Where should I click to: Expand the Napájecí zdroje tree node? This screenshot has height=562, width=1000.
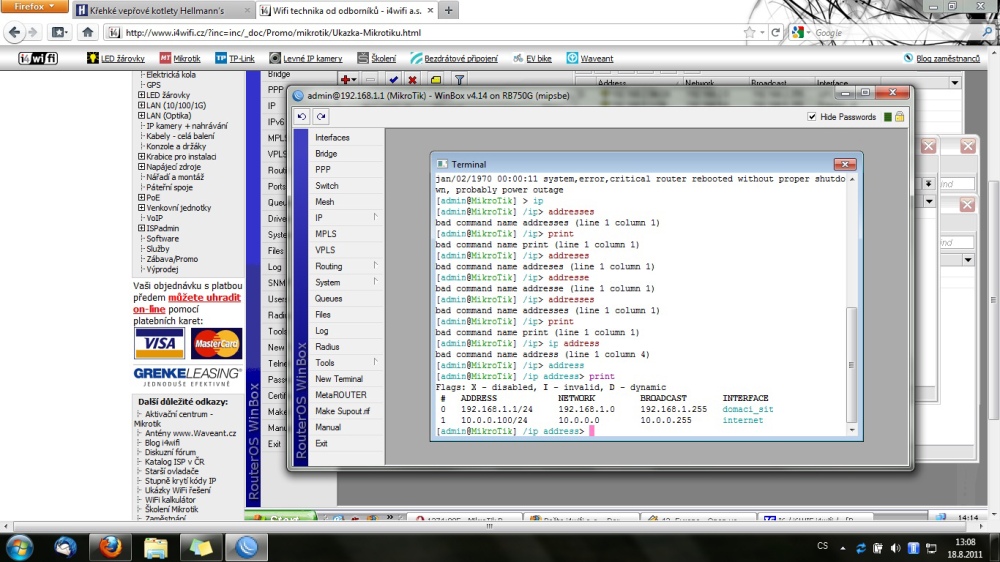click(142, 166)
